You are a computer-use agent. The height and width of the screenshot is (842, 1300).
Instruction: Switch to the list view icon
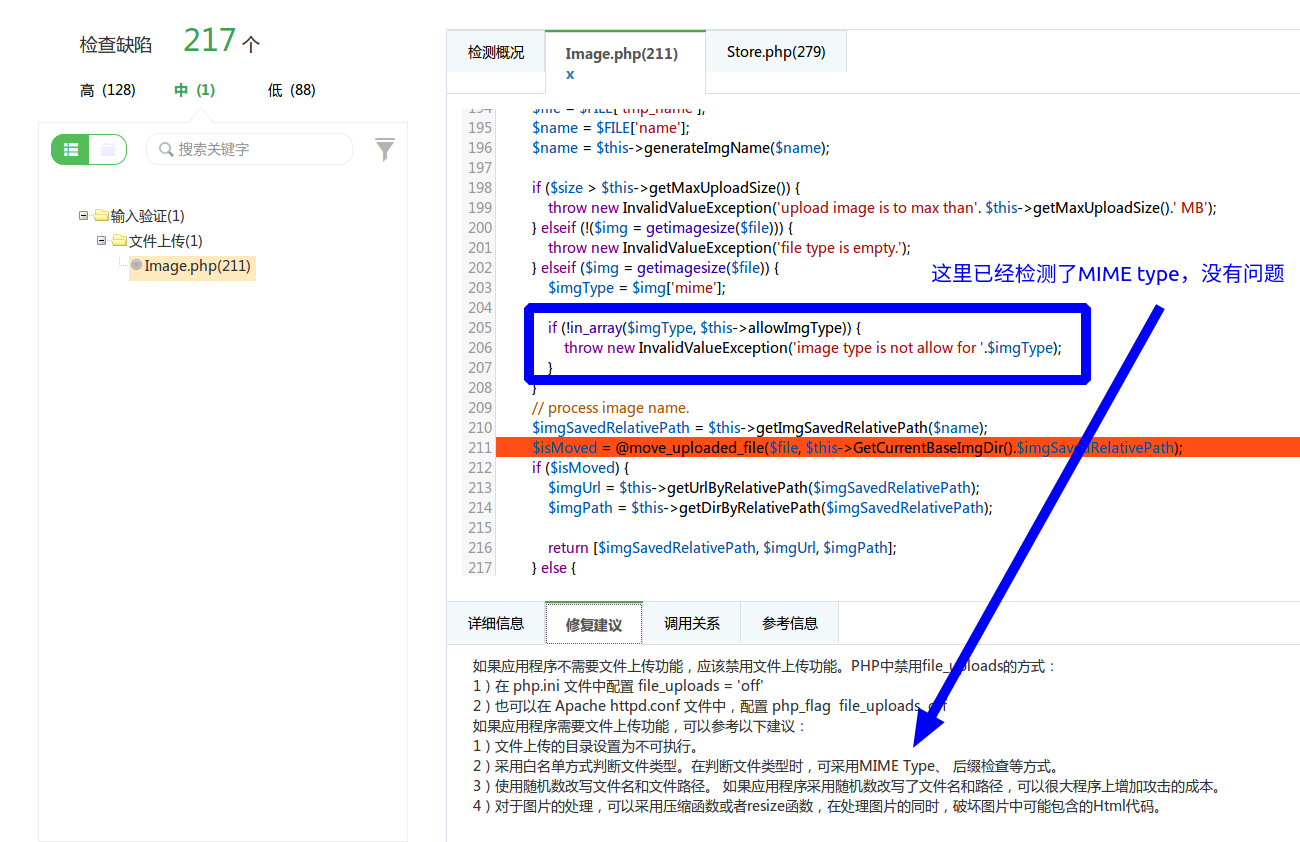pos(71,150)
